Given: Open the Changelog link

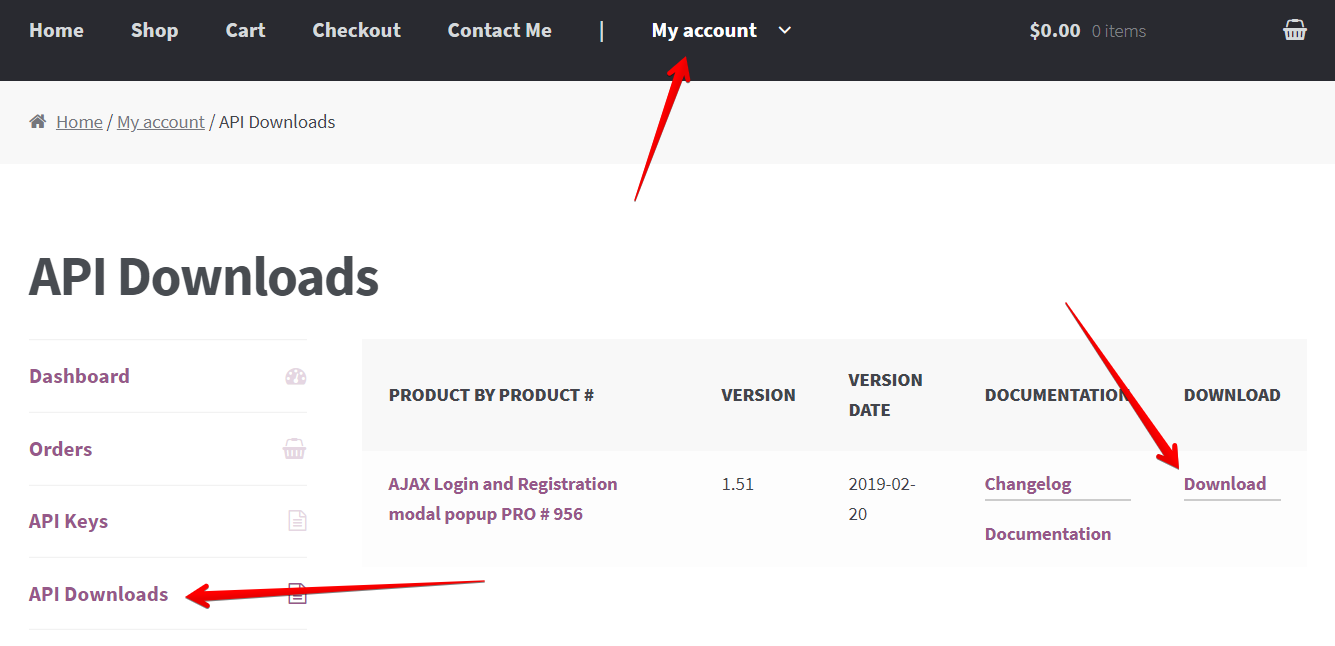Looking at the screenshot, I should pos(1028,483).
